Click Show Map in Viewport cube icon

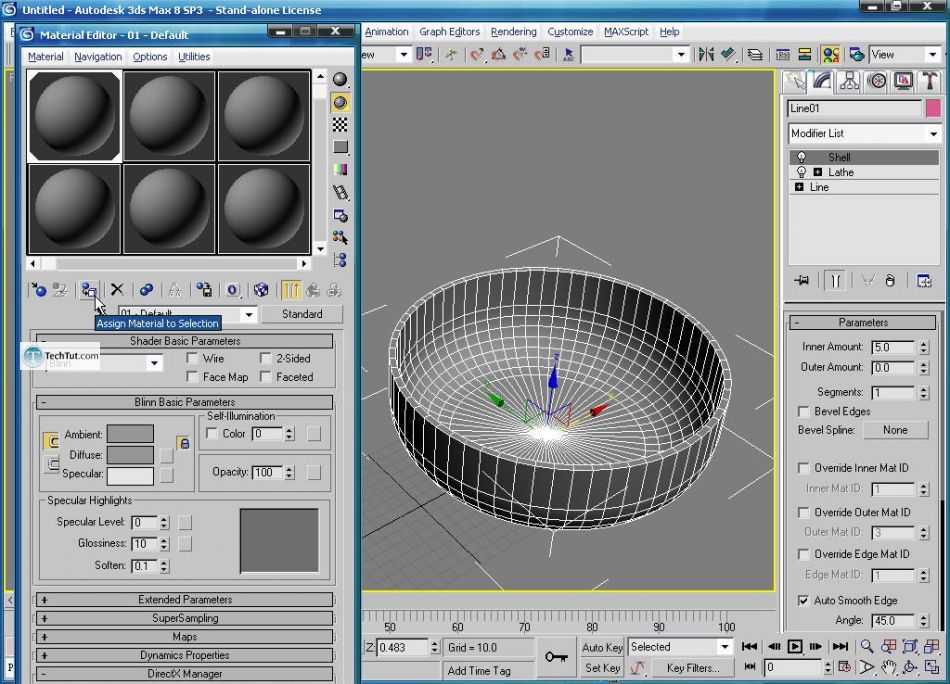click(261, 290)
